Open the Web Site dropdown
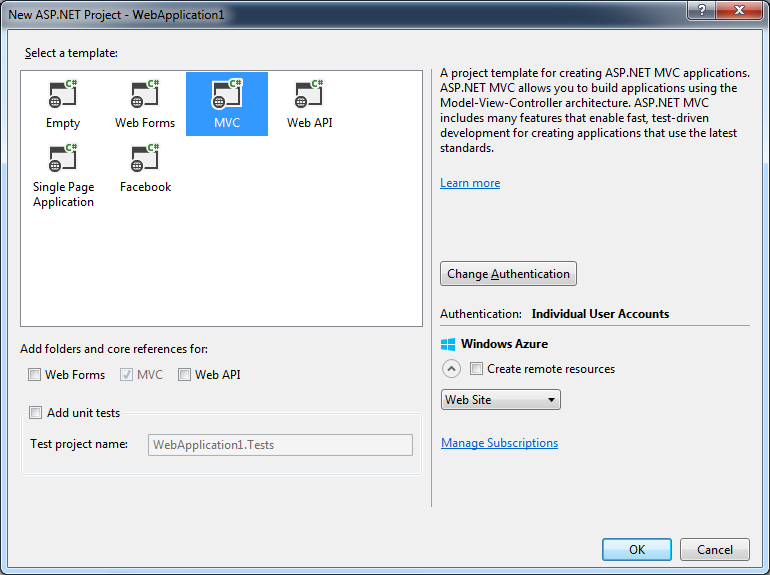The width and height of the screenshot is (770, 575). coord(500,400)
